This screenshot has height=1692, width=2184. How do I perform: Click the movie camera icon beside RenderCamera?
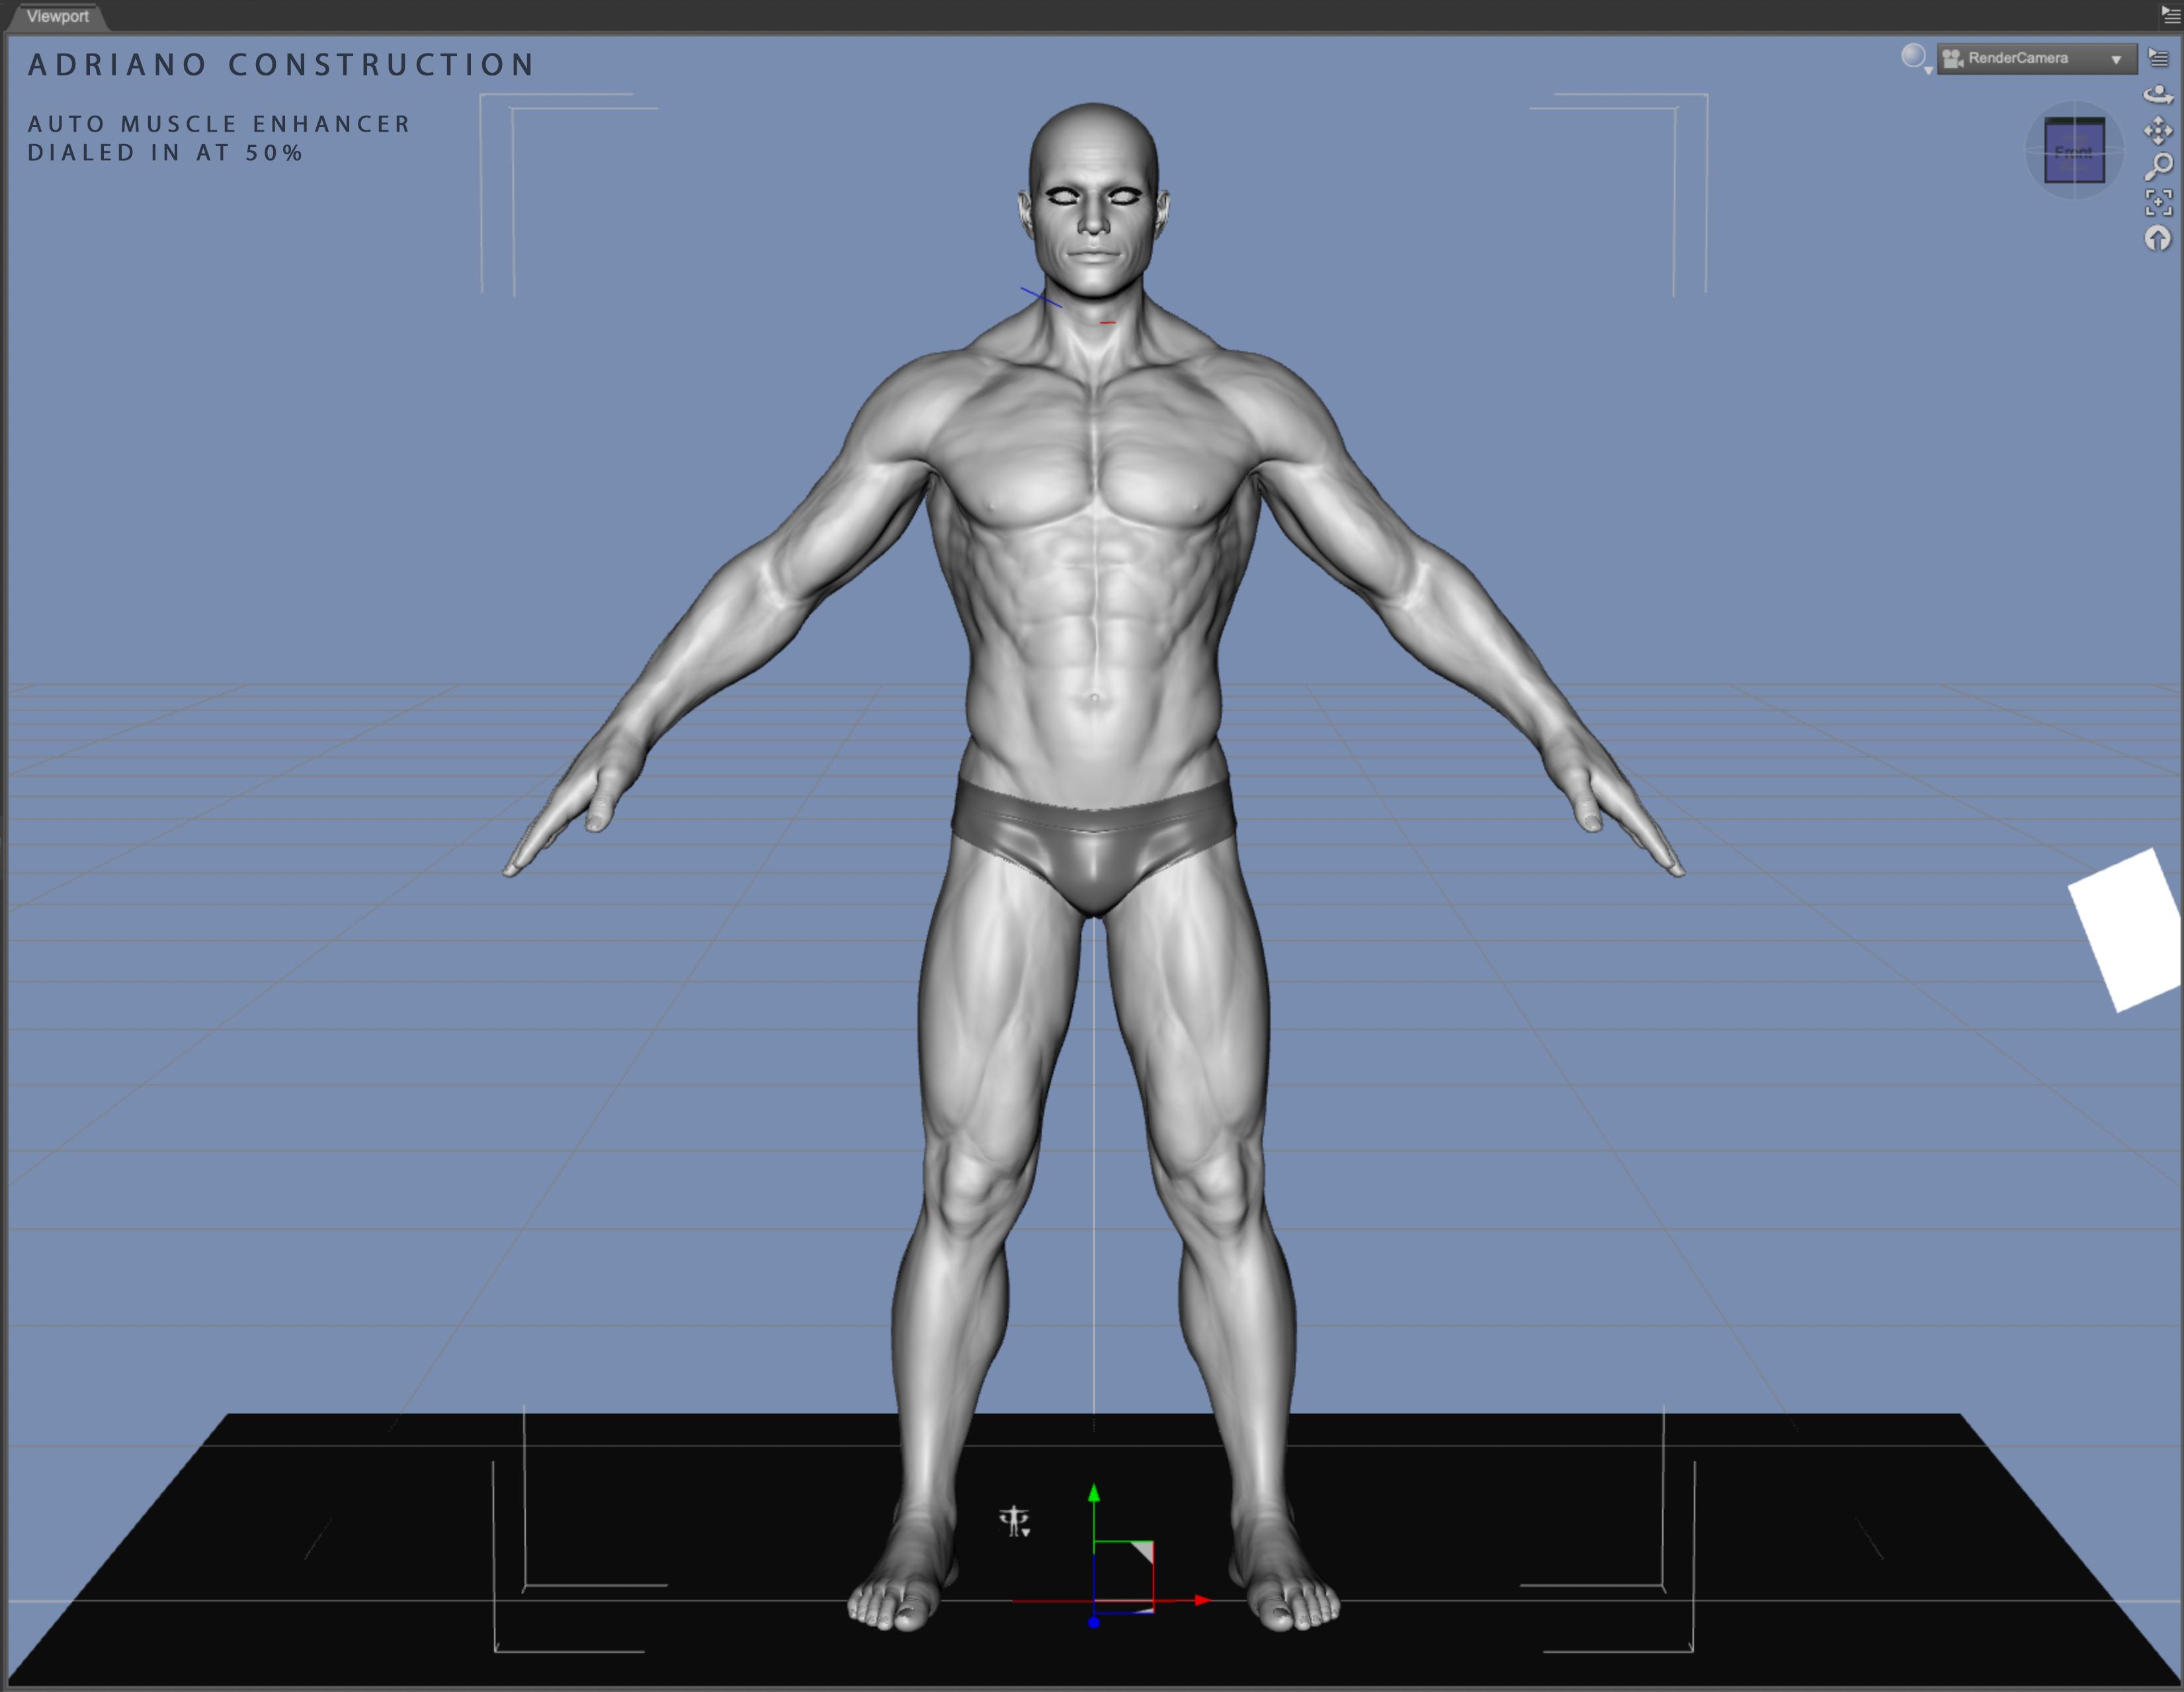(1952, 59)
